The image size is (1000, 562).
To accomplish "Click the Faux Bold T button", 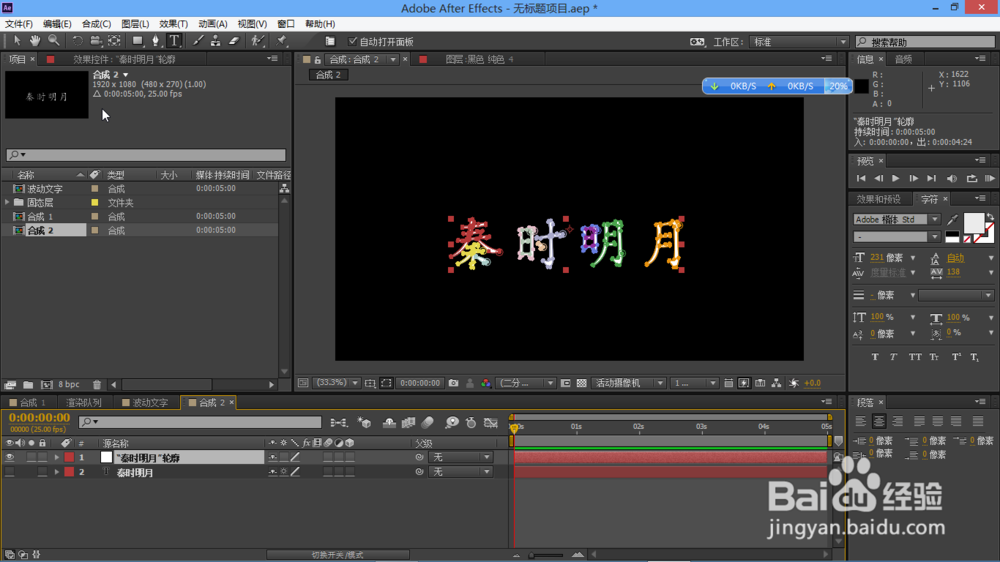I will (875, 357).
